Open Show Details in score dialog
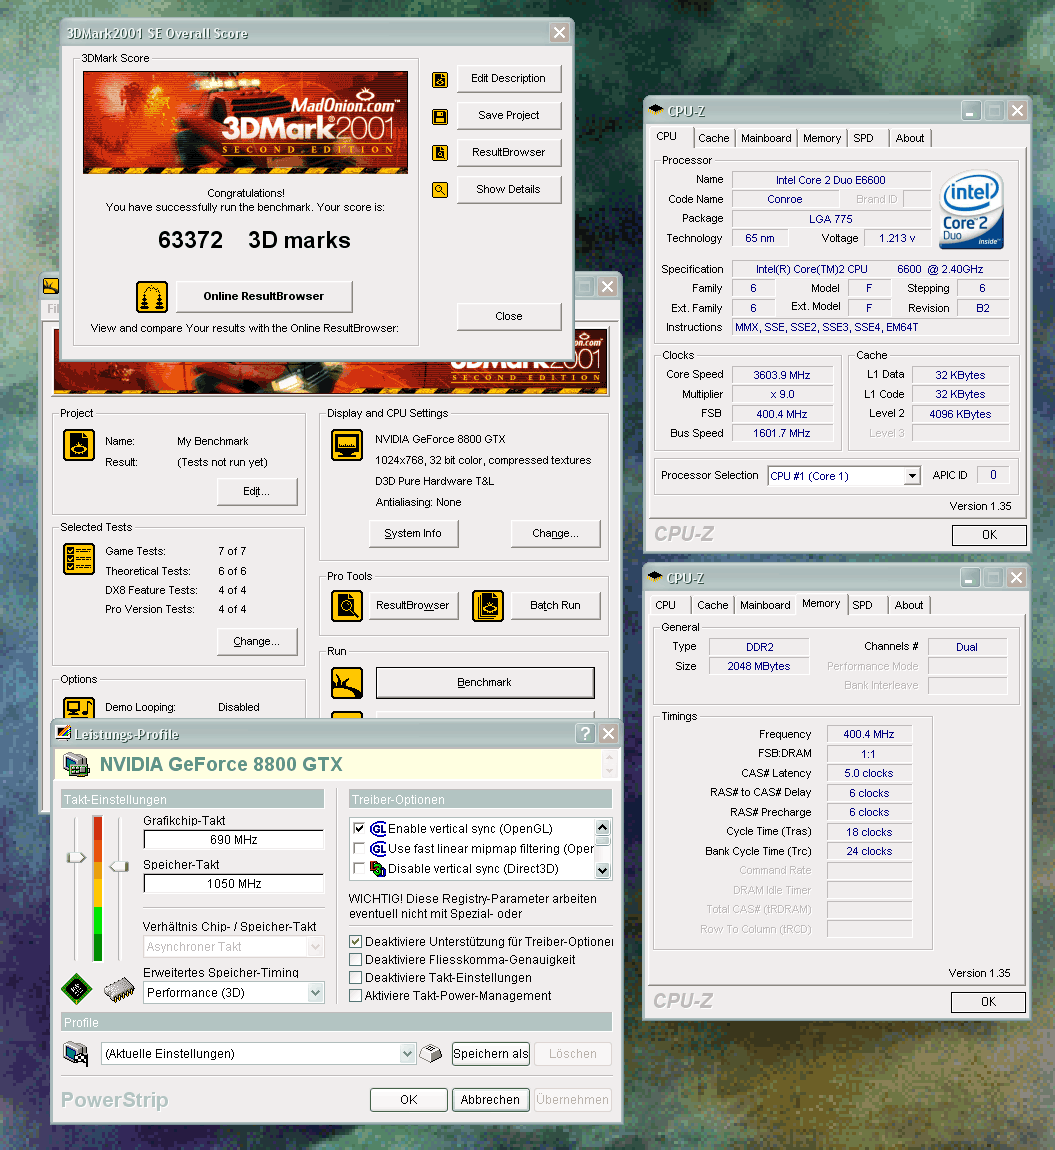This screenshot has width=1055, height=1150. (508, 189)
